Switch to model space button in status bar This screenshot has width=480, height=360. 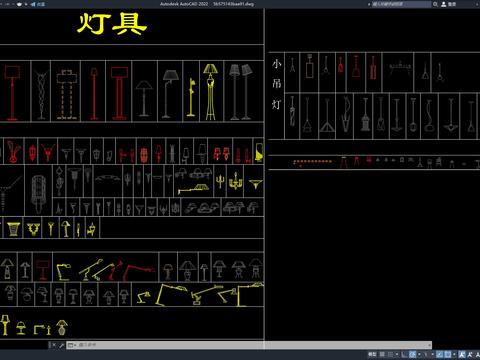pos(372,354)
